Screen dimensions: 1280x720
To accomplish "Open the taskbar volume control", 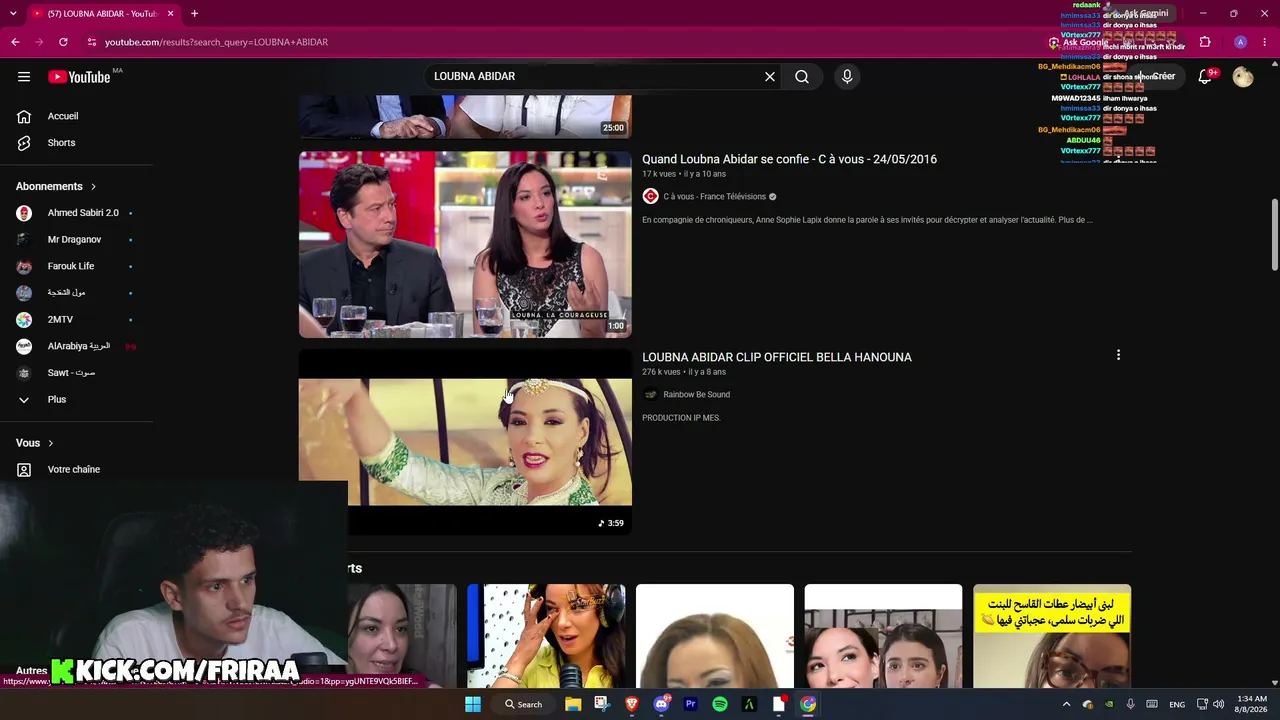I will [x=1218, y=704].
